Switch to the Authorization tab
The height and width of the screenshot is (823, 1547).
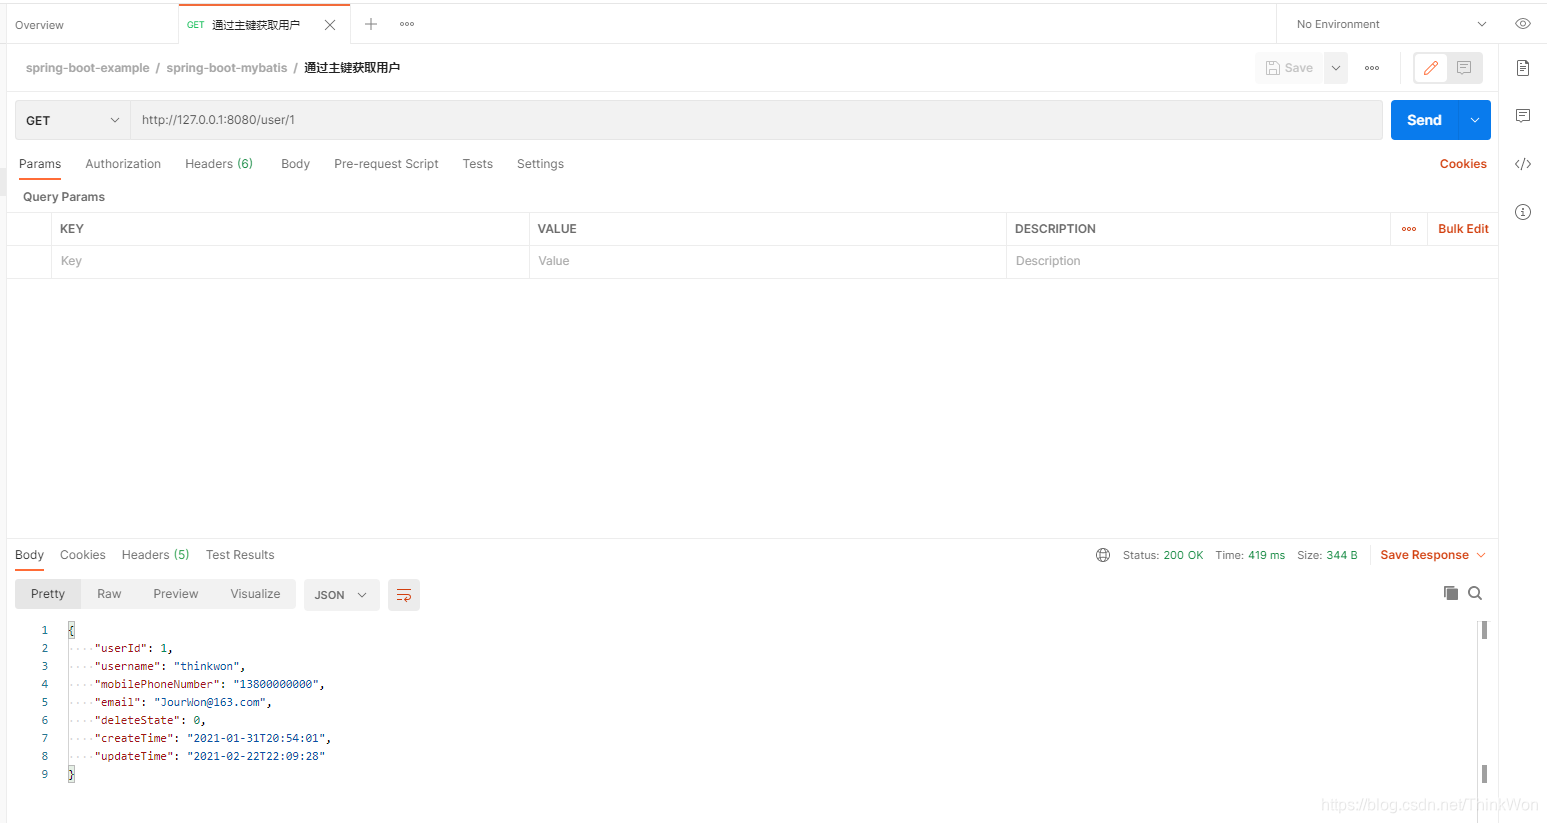click(x=123, y=164)
